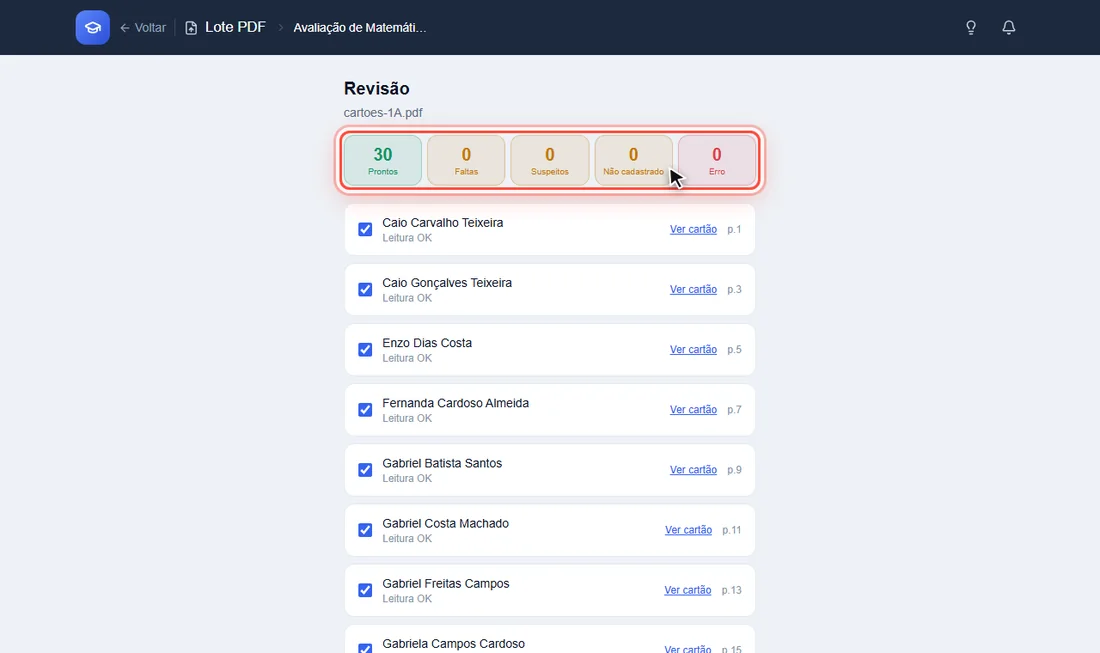Click Leitura OK under Gabriel Costa Machado
1100x653 pixels.
click(x=407, y=539)
